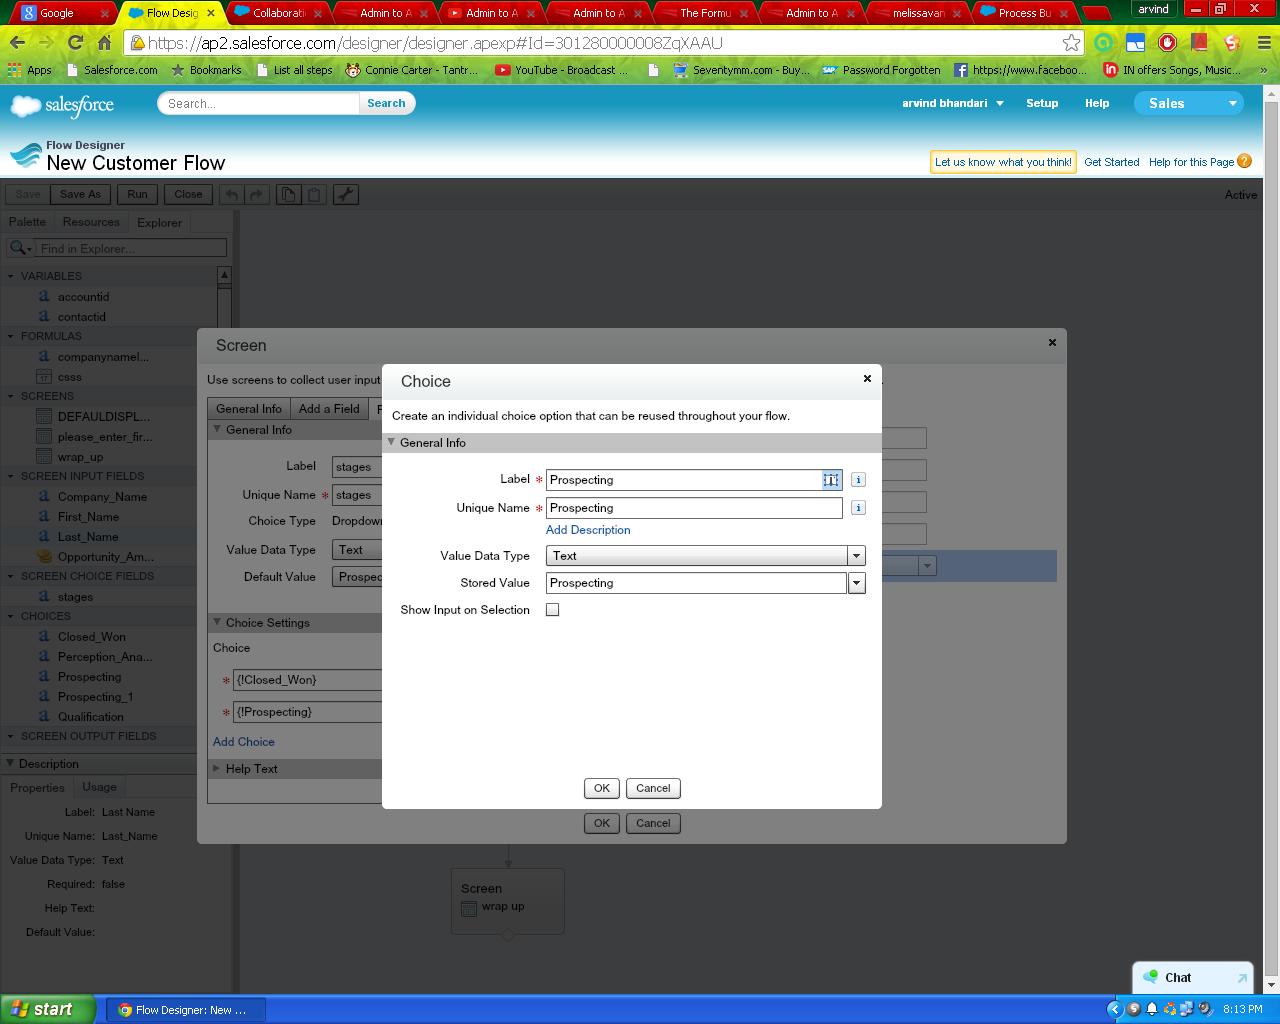The image size is (1280, 1024).
Task: Click the info icon beside Unique Name
Action: (x=858, y=508)
